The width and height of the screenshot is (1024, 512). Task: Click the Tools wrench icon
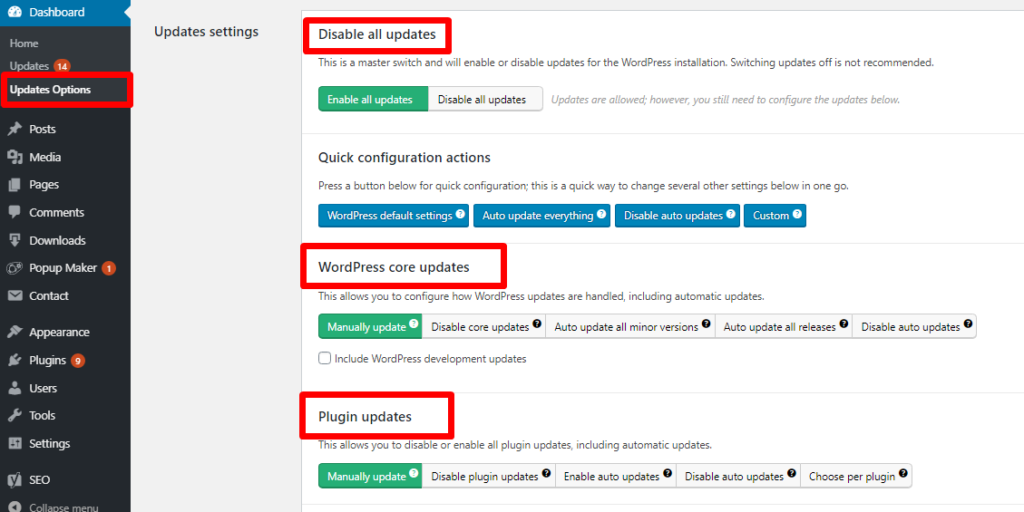click(x=15, y=416)
